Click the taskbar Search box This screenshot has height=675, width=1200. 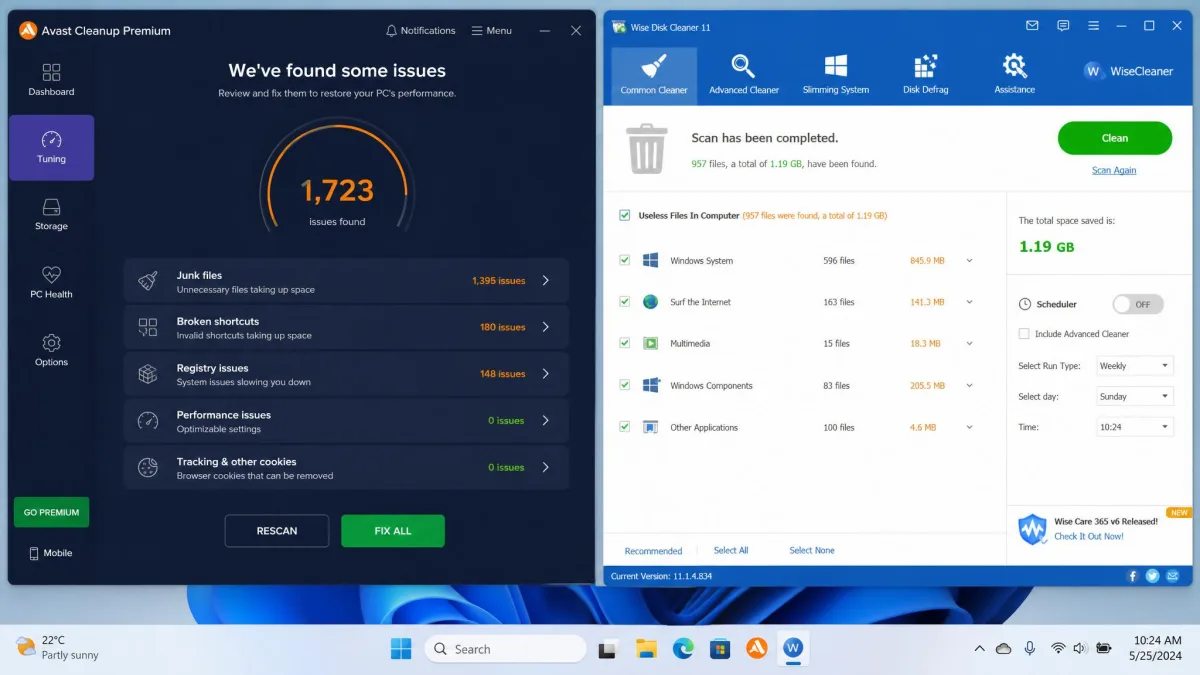point(506,649)
